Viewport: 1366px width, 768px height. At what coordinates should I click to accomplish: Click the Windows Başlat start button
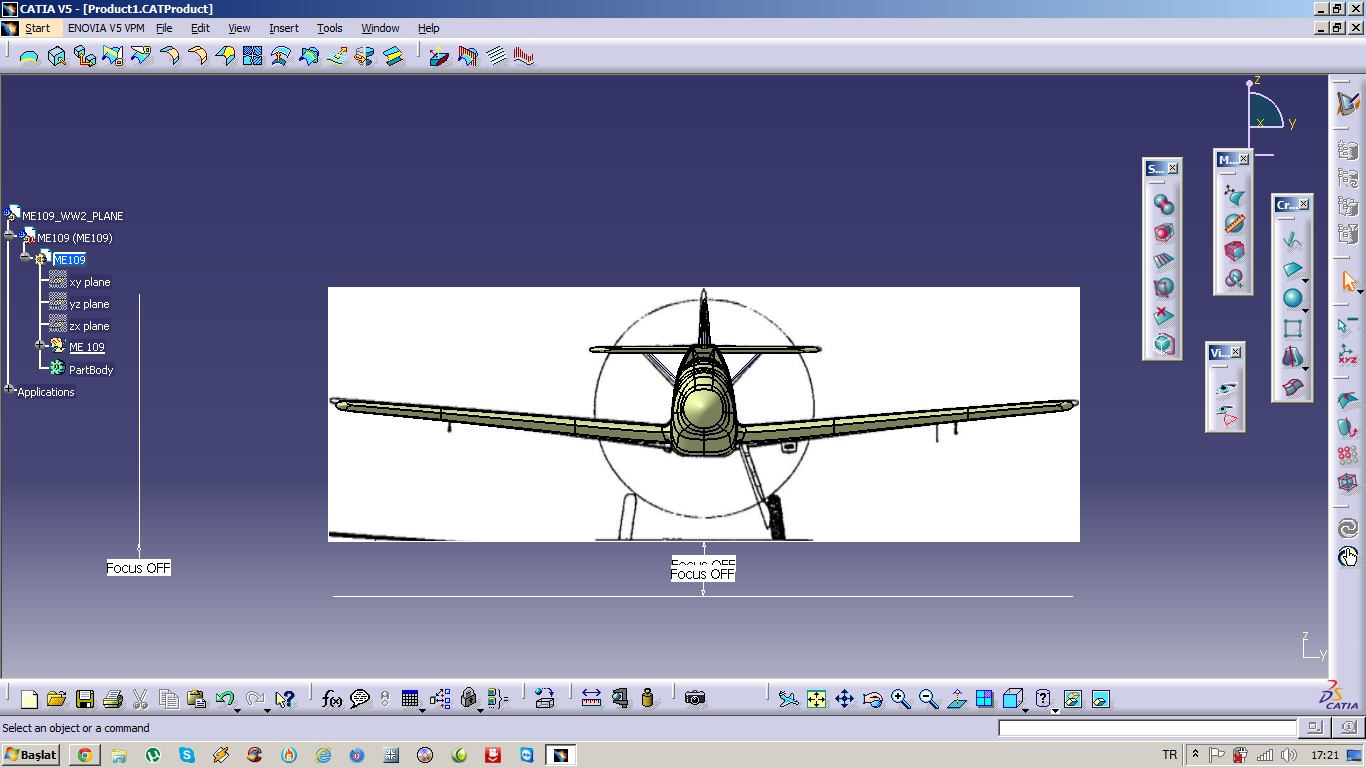click(32, 755)
